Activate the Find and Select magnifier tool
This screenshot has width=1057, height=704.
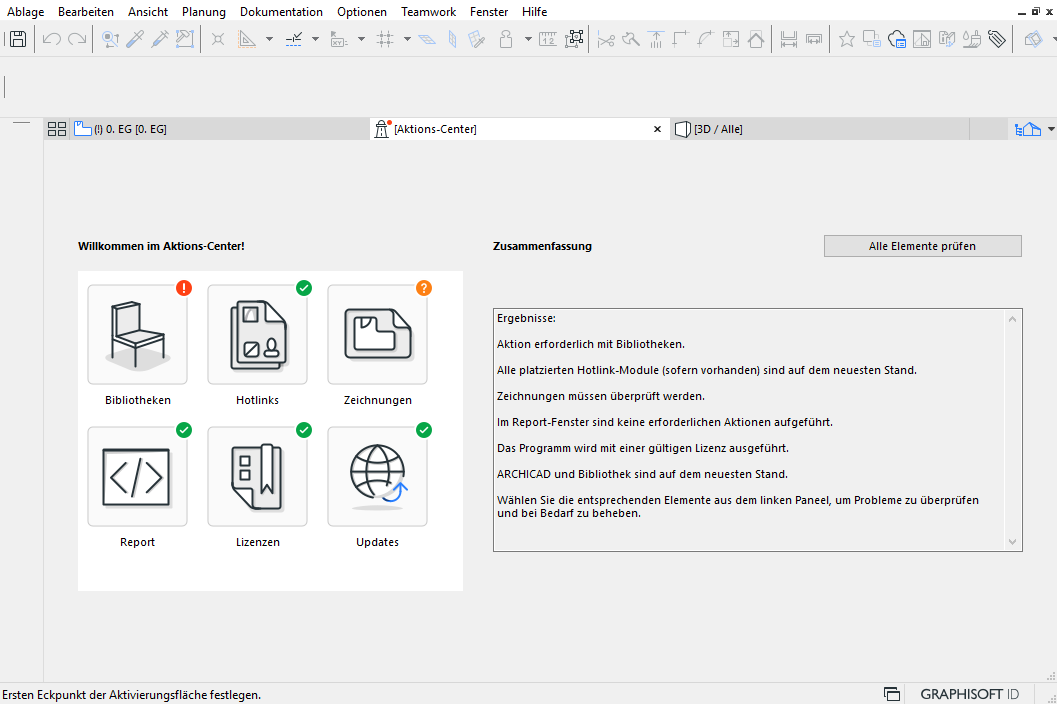(x=110, y=39)
